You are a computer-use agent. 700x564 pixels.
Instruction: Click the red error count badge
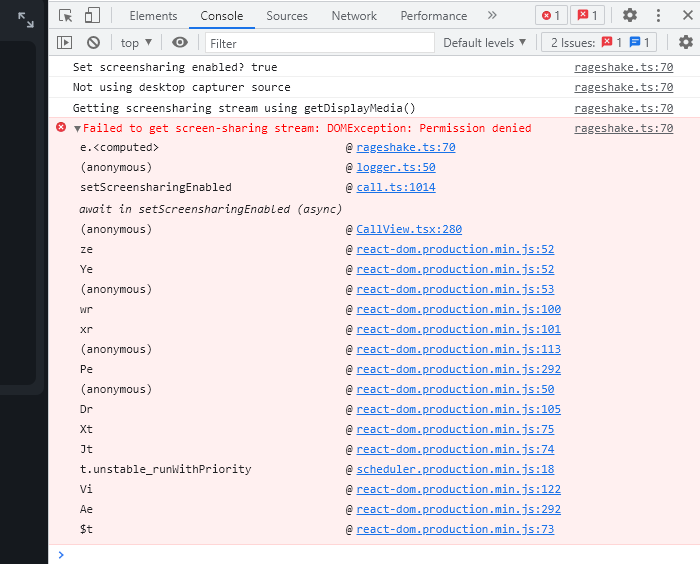pyautogui.click(x=551, y=16)
